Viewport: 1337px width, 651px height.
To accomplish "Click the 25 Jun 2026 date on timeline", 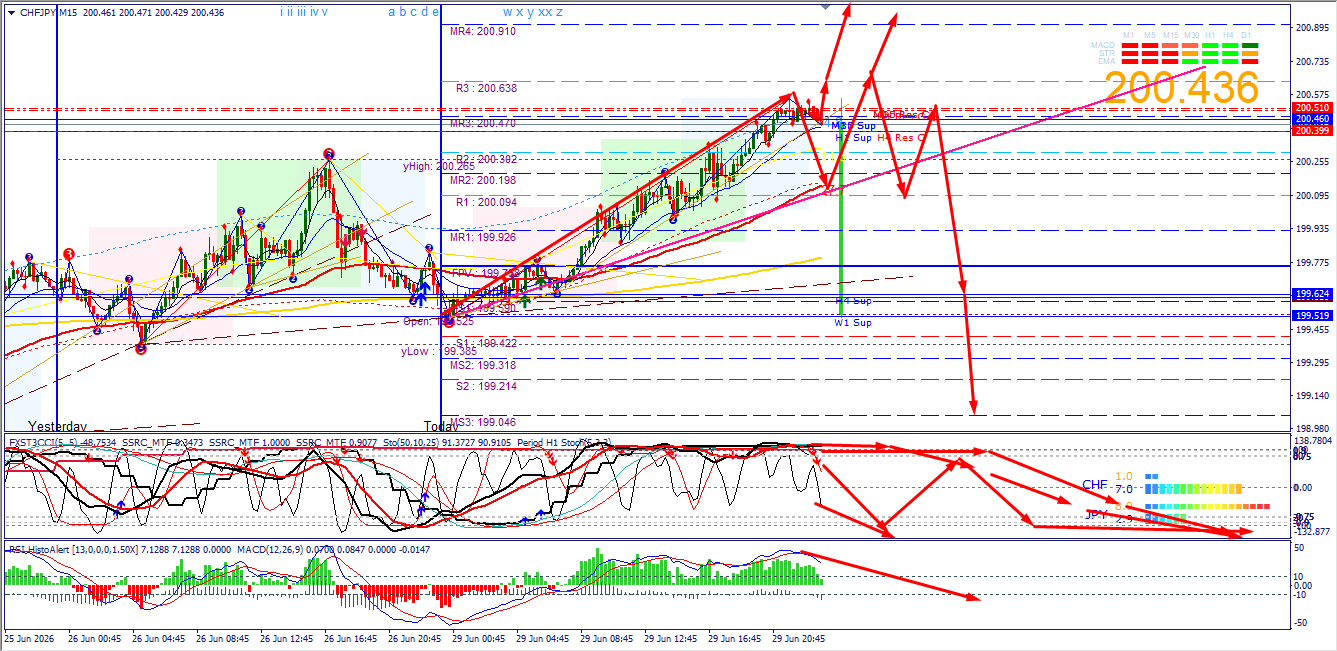I will point(31,637).
